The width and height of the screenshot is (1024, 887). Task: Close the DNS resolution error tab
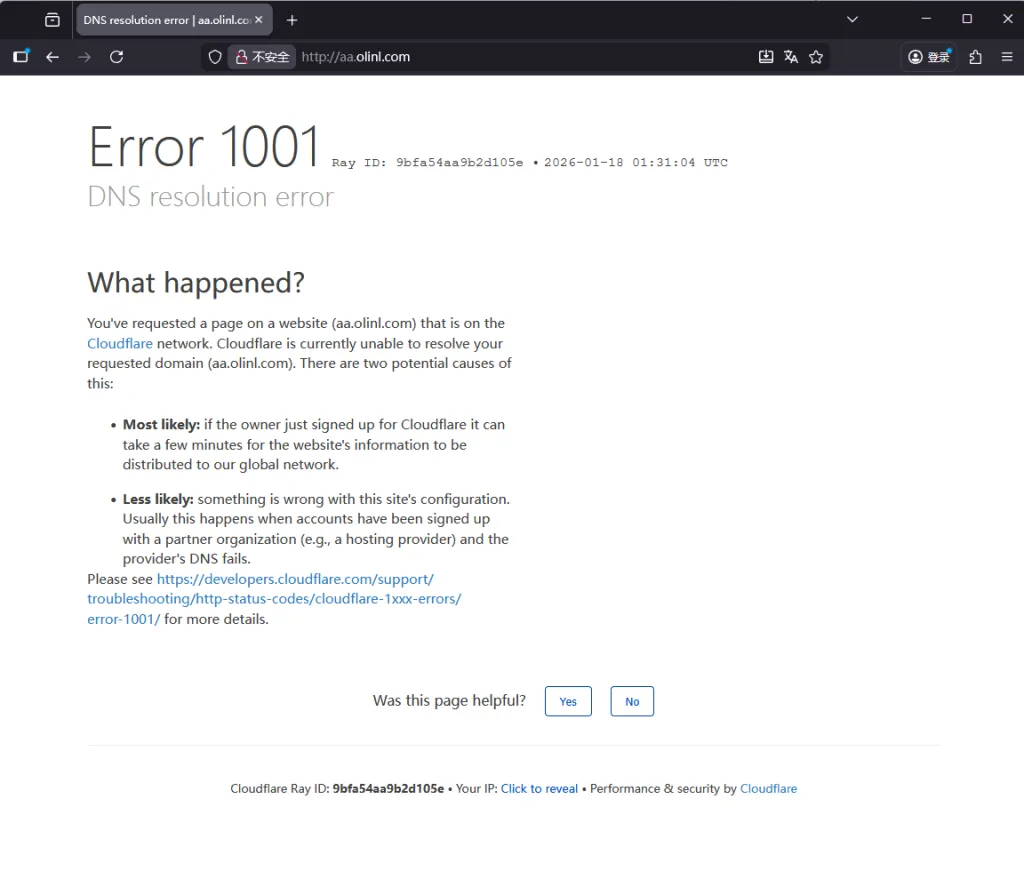[259, 20]
